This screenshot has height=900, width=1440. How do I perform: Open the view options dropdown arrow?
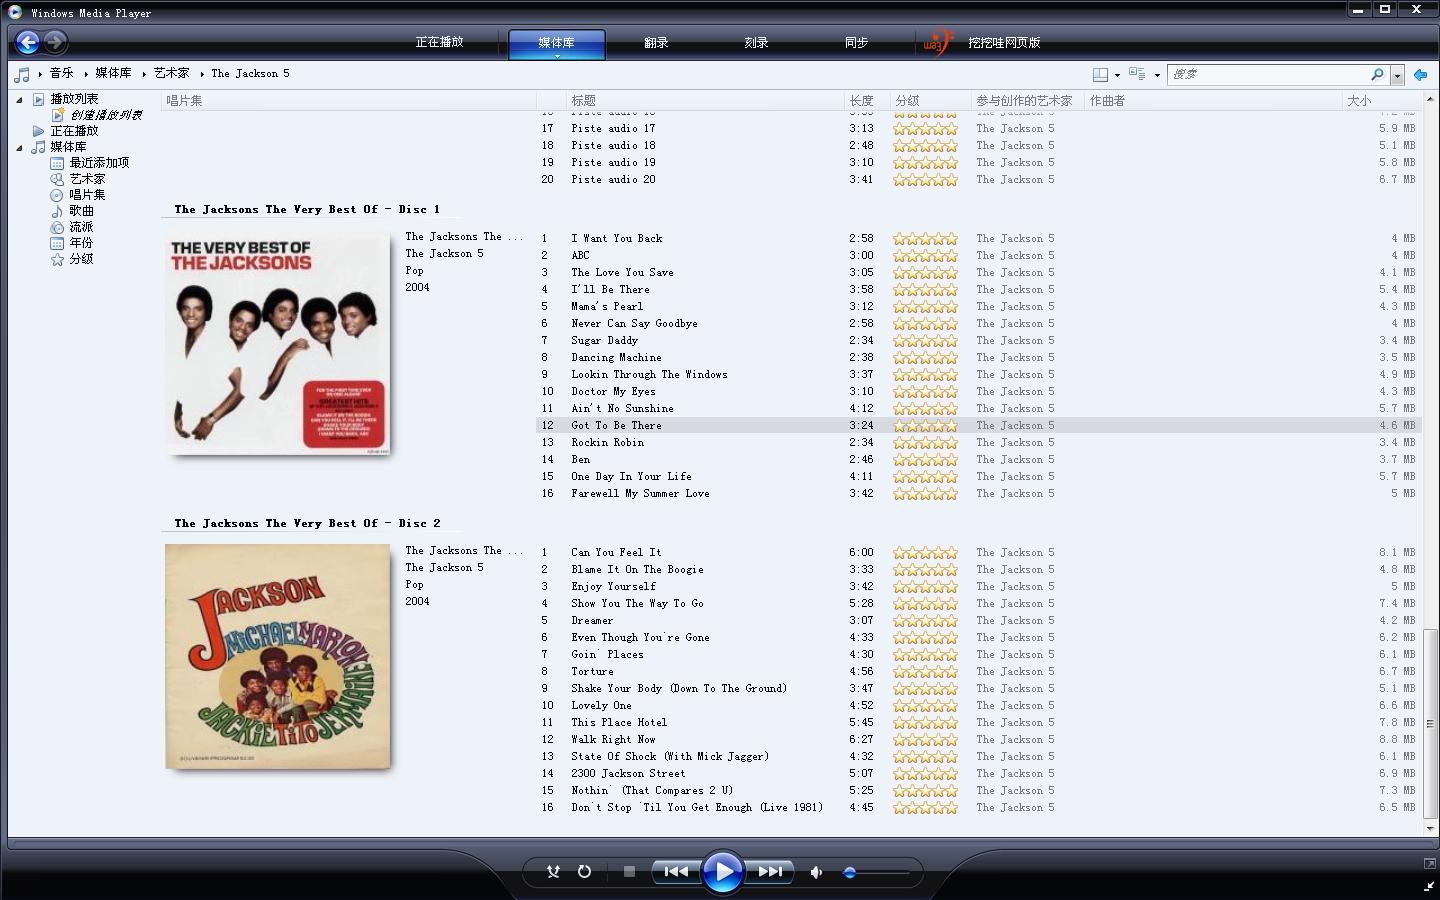tap(1117, 75)
